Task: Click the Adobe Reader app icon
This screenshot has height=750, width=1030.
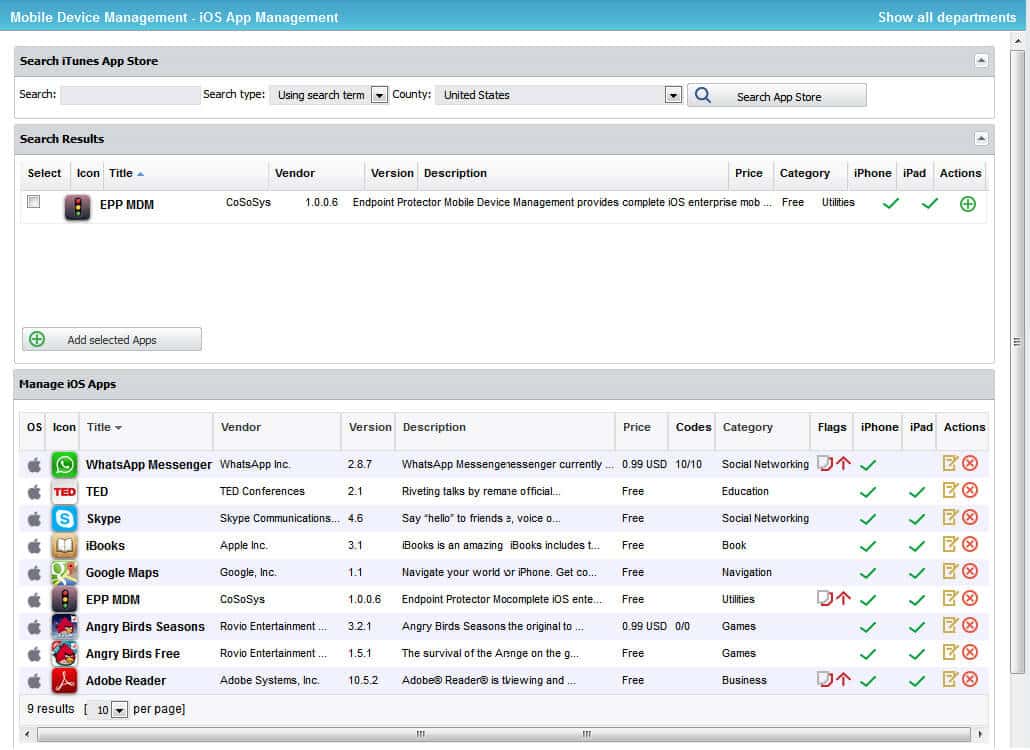Action: tap(64, 680)
